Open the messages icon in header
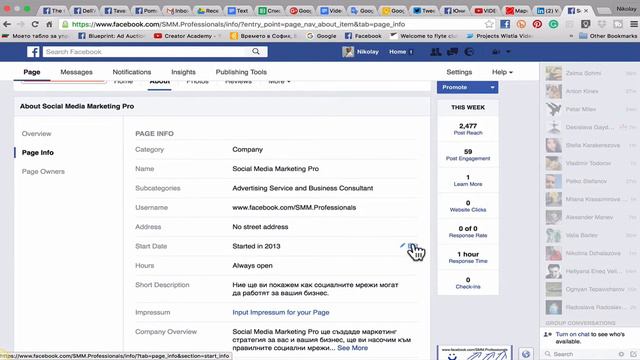This screenshot has width=640, height=360. [452, 52]
